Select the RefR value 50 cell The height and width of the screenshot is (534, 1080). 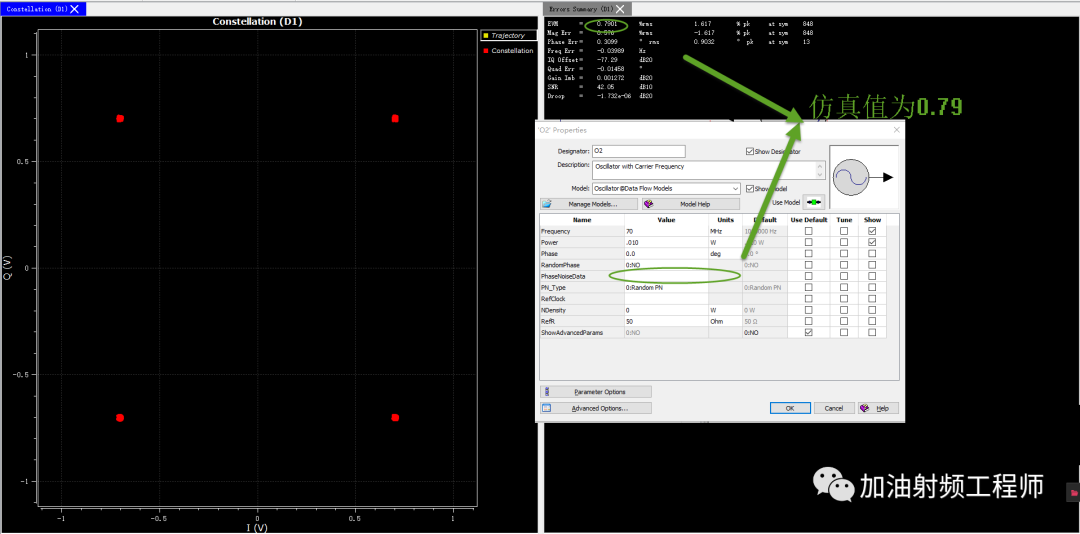666,321
